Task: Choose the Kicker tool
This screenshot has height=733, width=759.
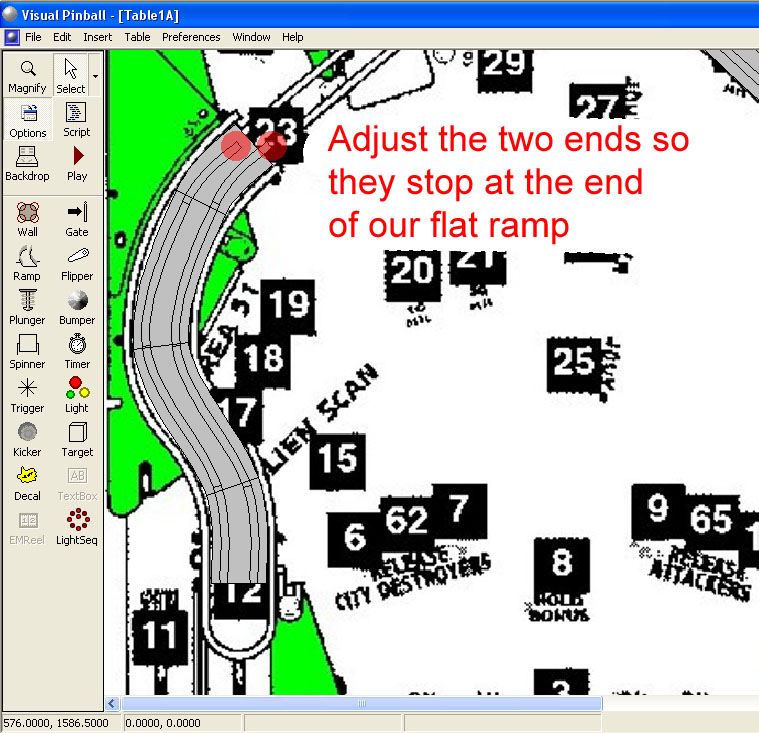Action: [x=28, y=439]
